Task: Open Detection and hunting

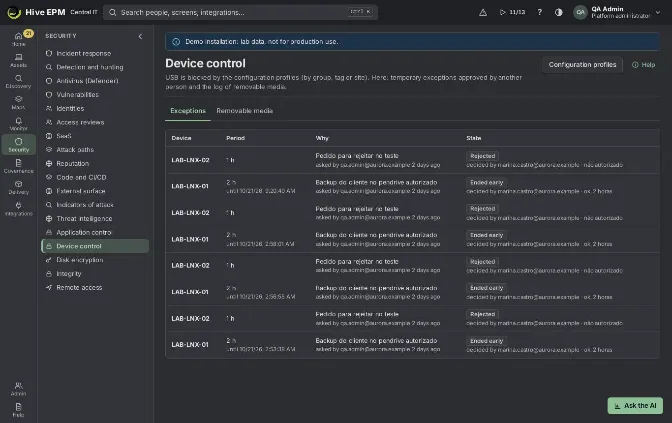Action: pos(95,67)
